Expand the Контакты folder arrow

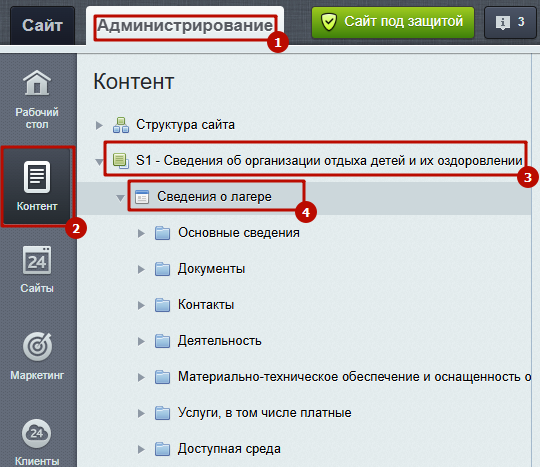(141, 305)
